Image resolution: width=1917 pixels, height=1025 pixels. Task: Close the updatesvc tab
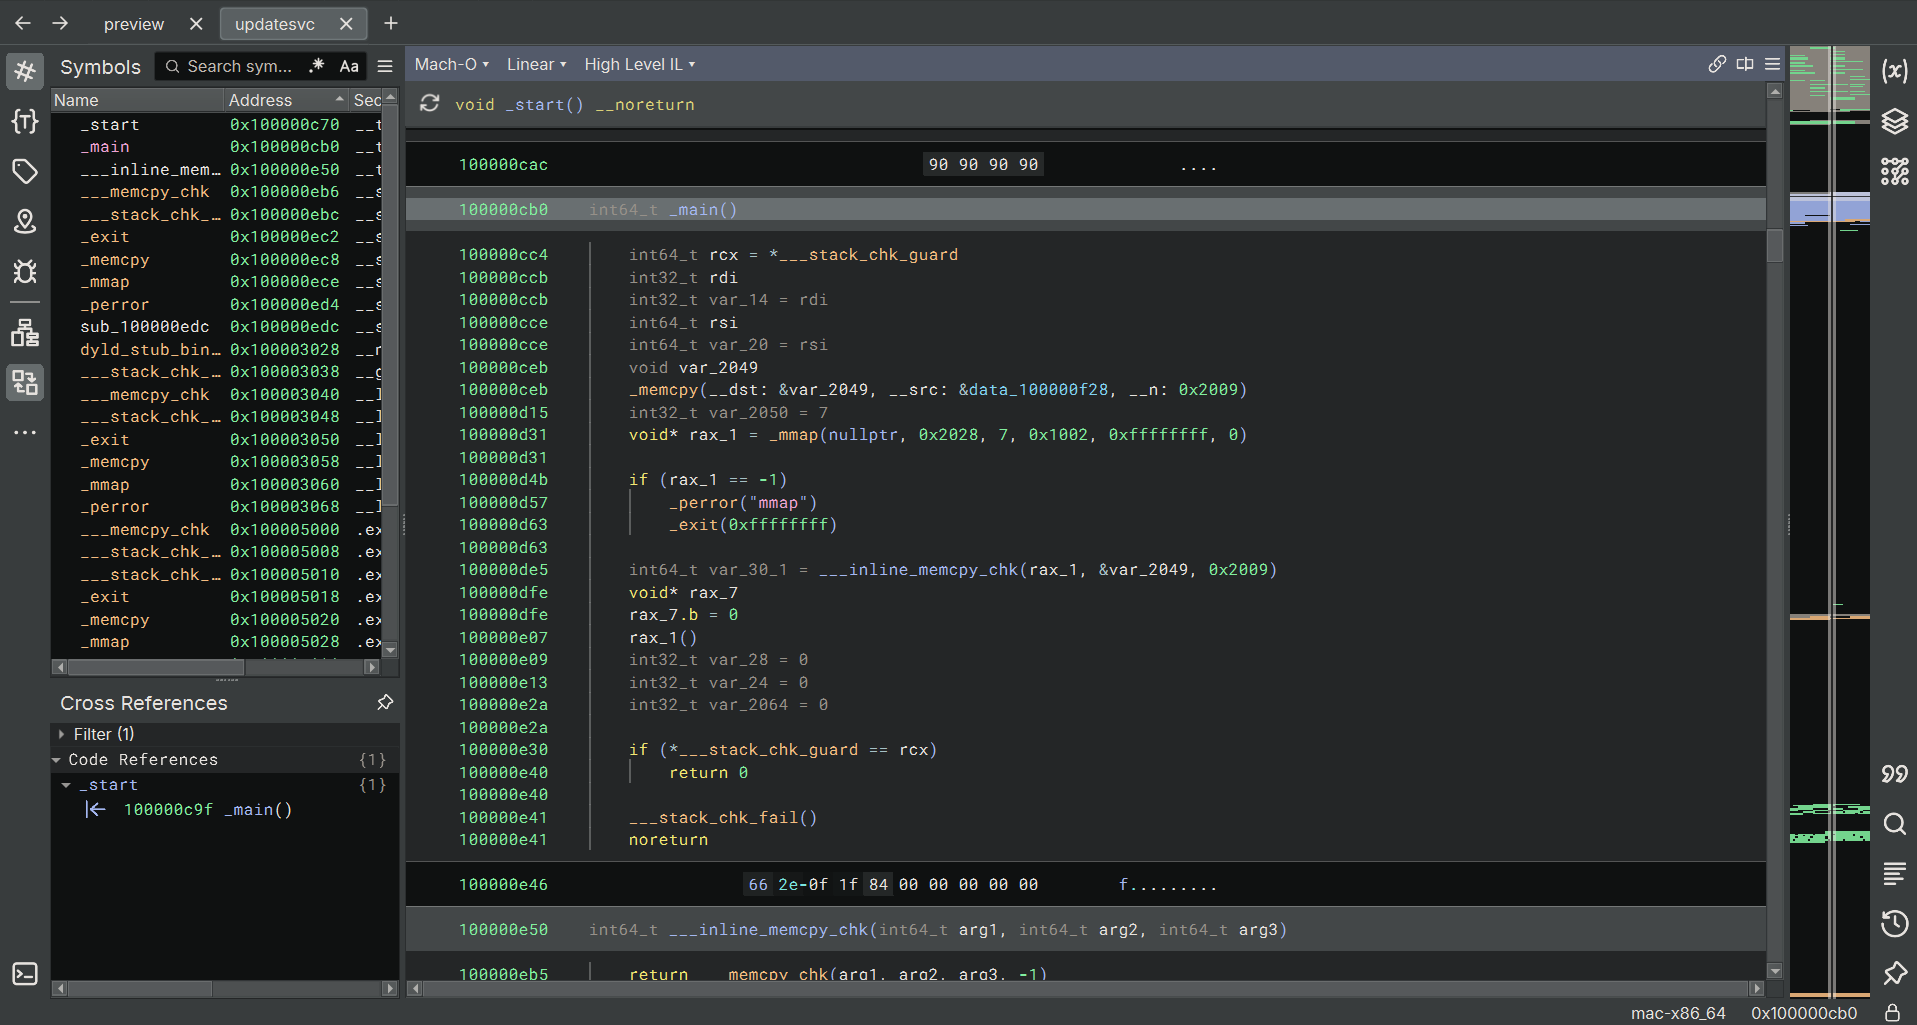tap(346, 23)
